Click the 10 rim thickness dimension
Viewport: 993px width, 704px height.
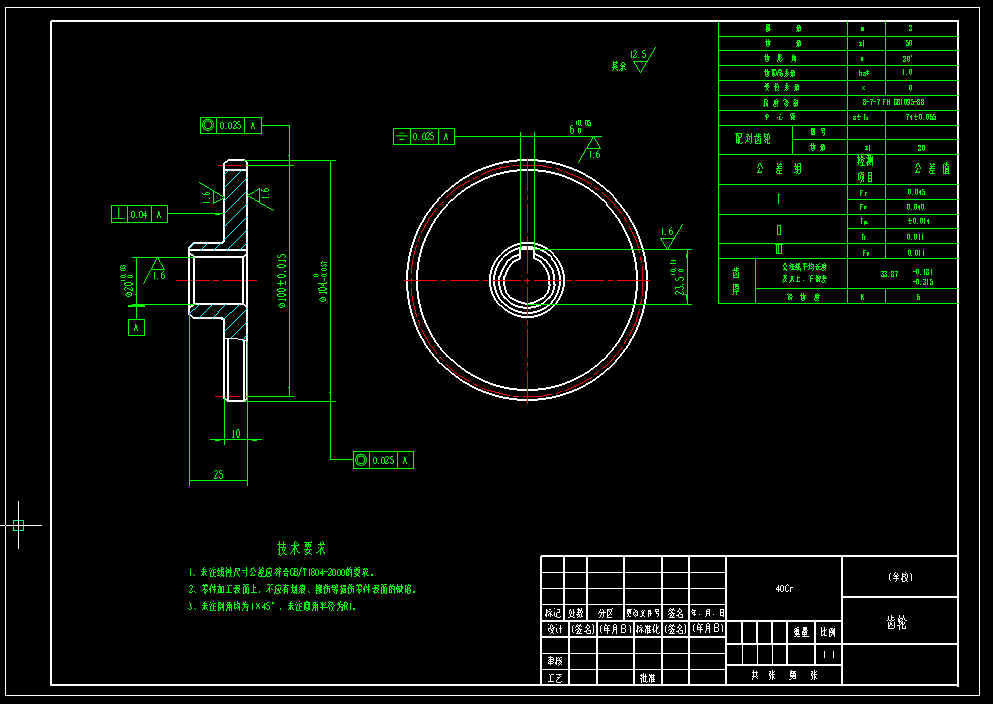tap(236, 434)
